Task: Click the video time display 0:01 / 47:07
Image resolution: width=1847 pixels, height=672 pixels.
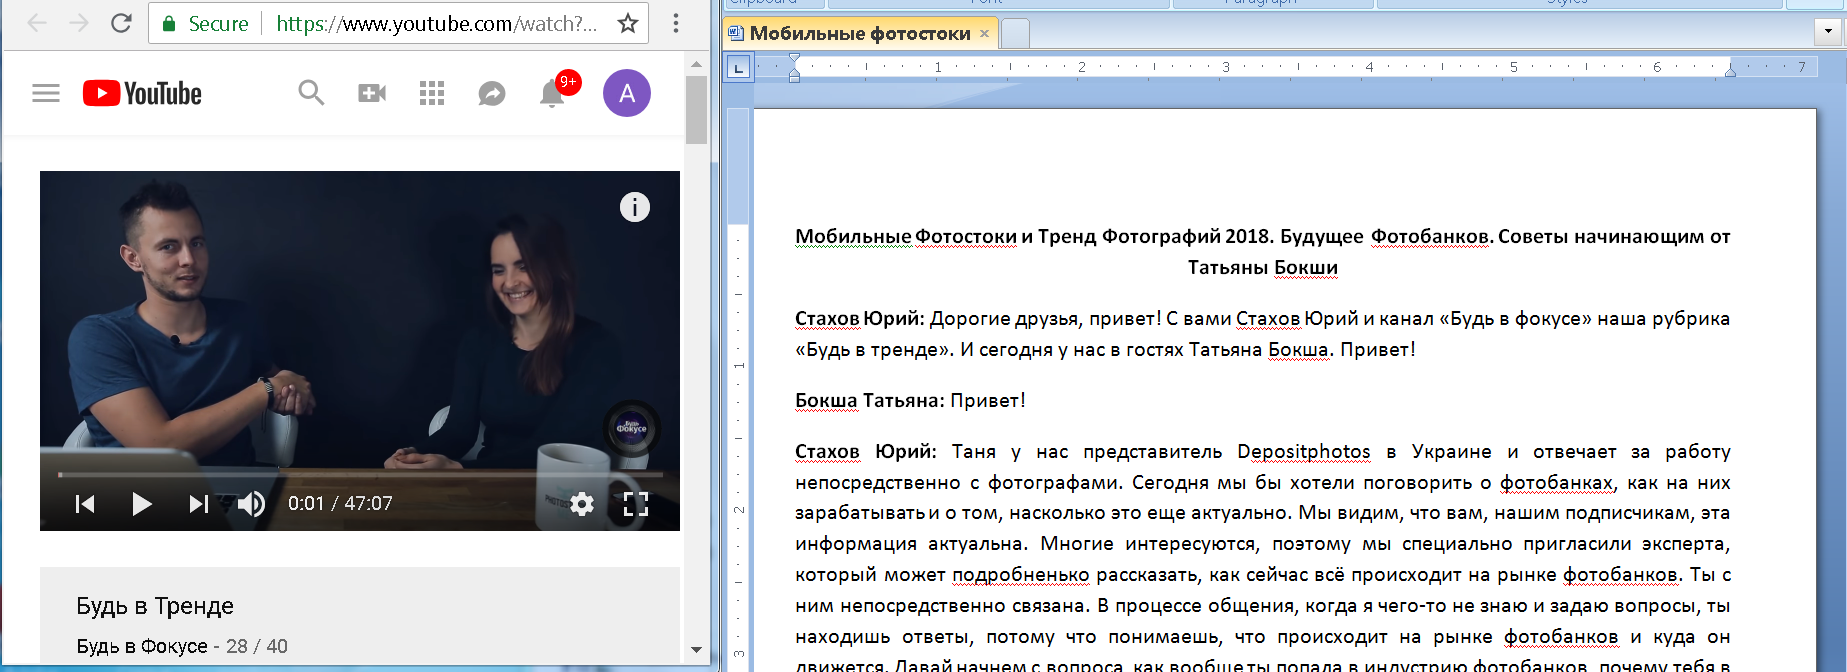Action: pyautogui.click(x=340, y=503)
